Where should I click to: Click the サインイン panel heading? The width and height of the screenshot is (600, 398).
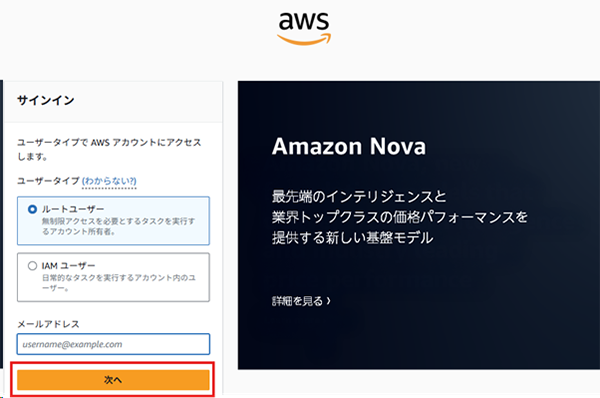[46, 100]
